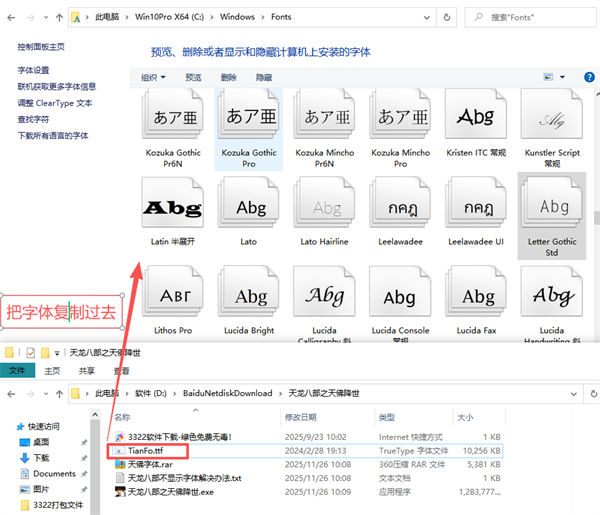Open the 组织 dropdown menu
600x515 pixels.
click(x=153, y=77)
